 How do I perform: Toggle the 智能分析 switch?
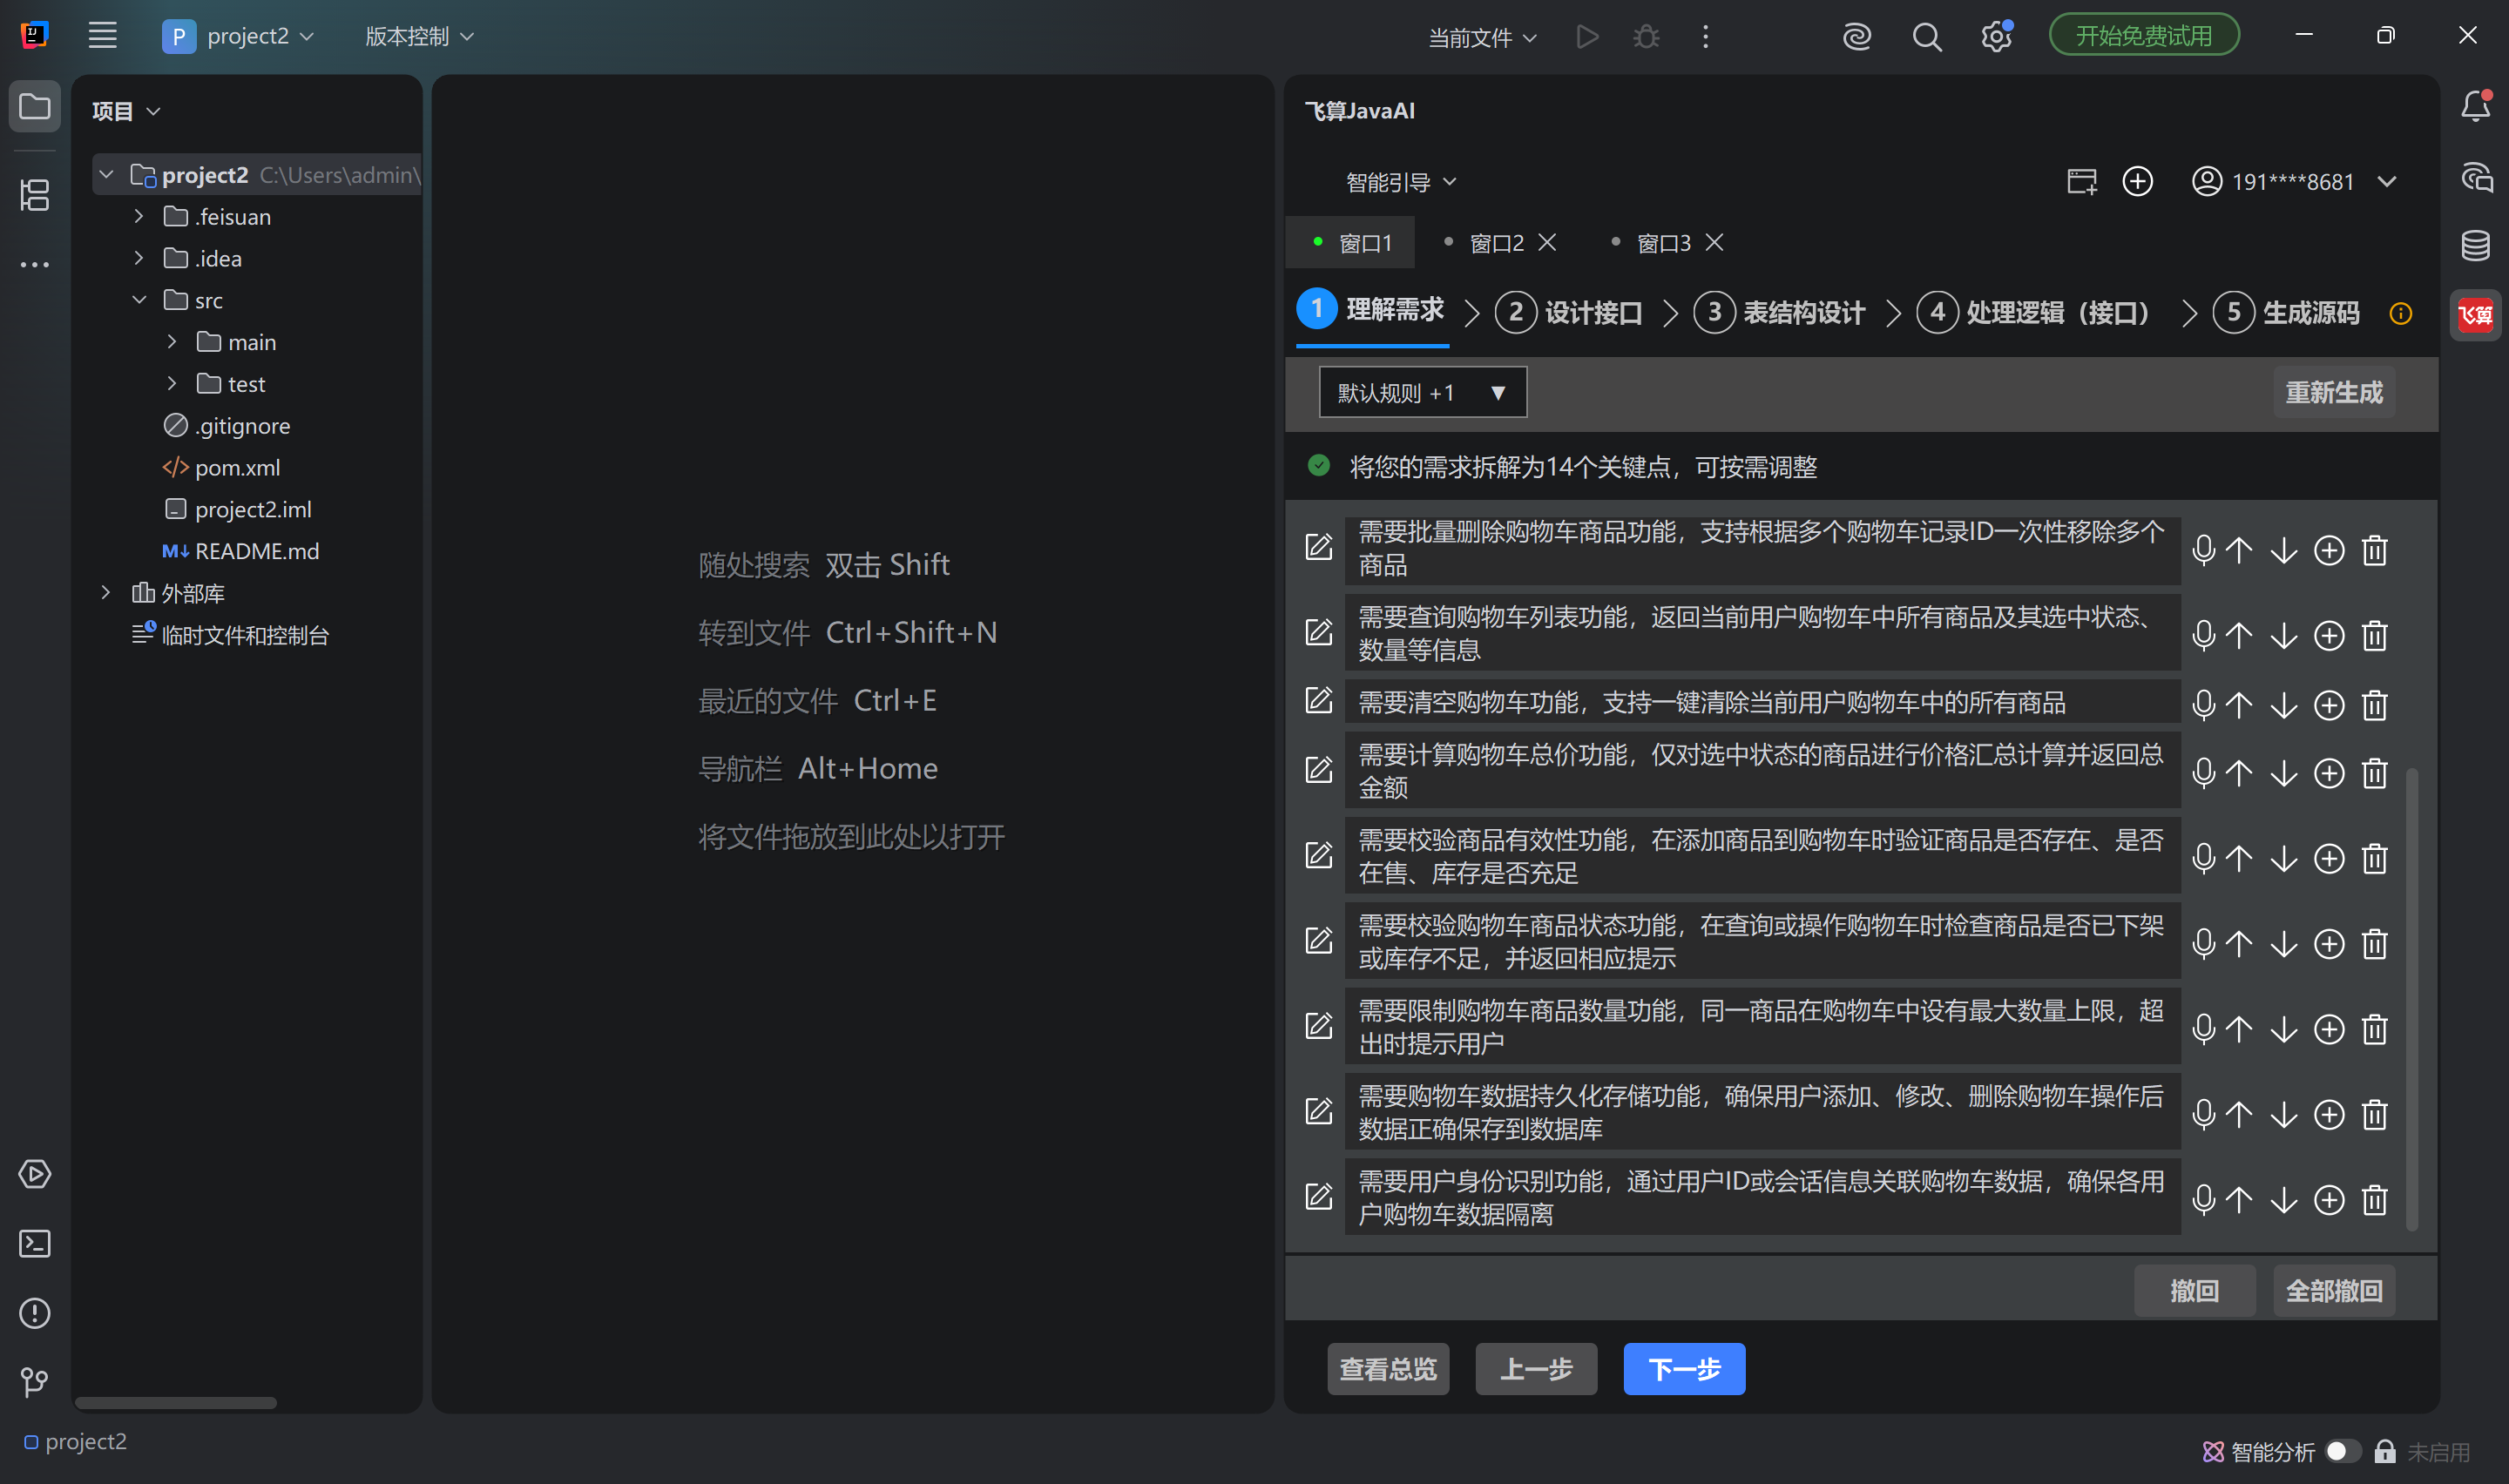[2343, 1451]
